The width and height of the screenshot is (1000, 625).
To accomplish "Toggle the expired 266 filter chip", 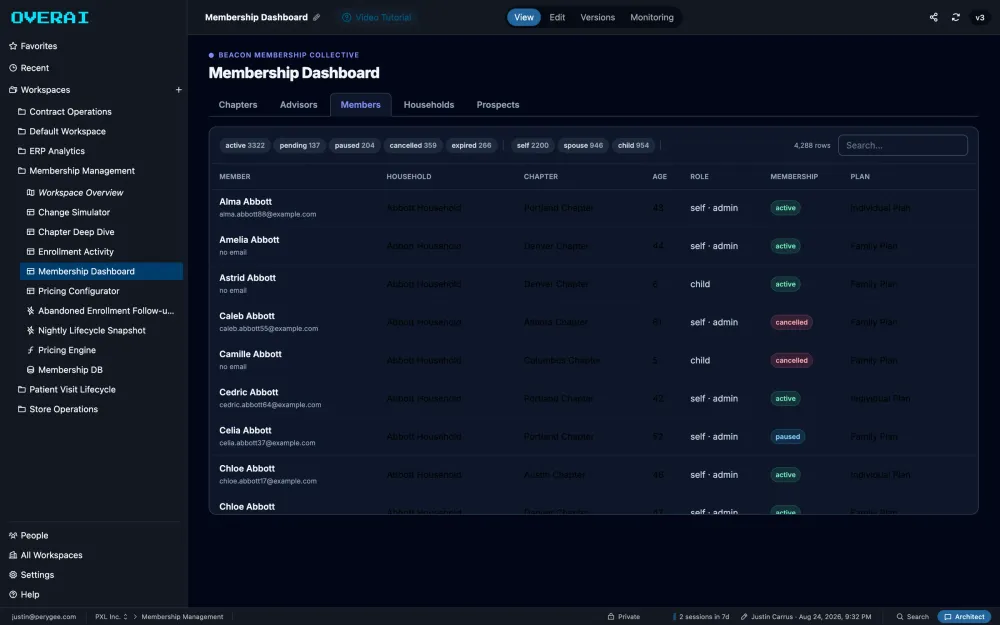I will click(x=471, y=145).
